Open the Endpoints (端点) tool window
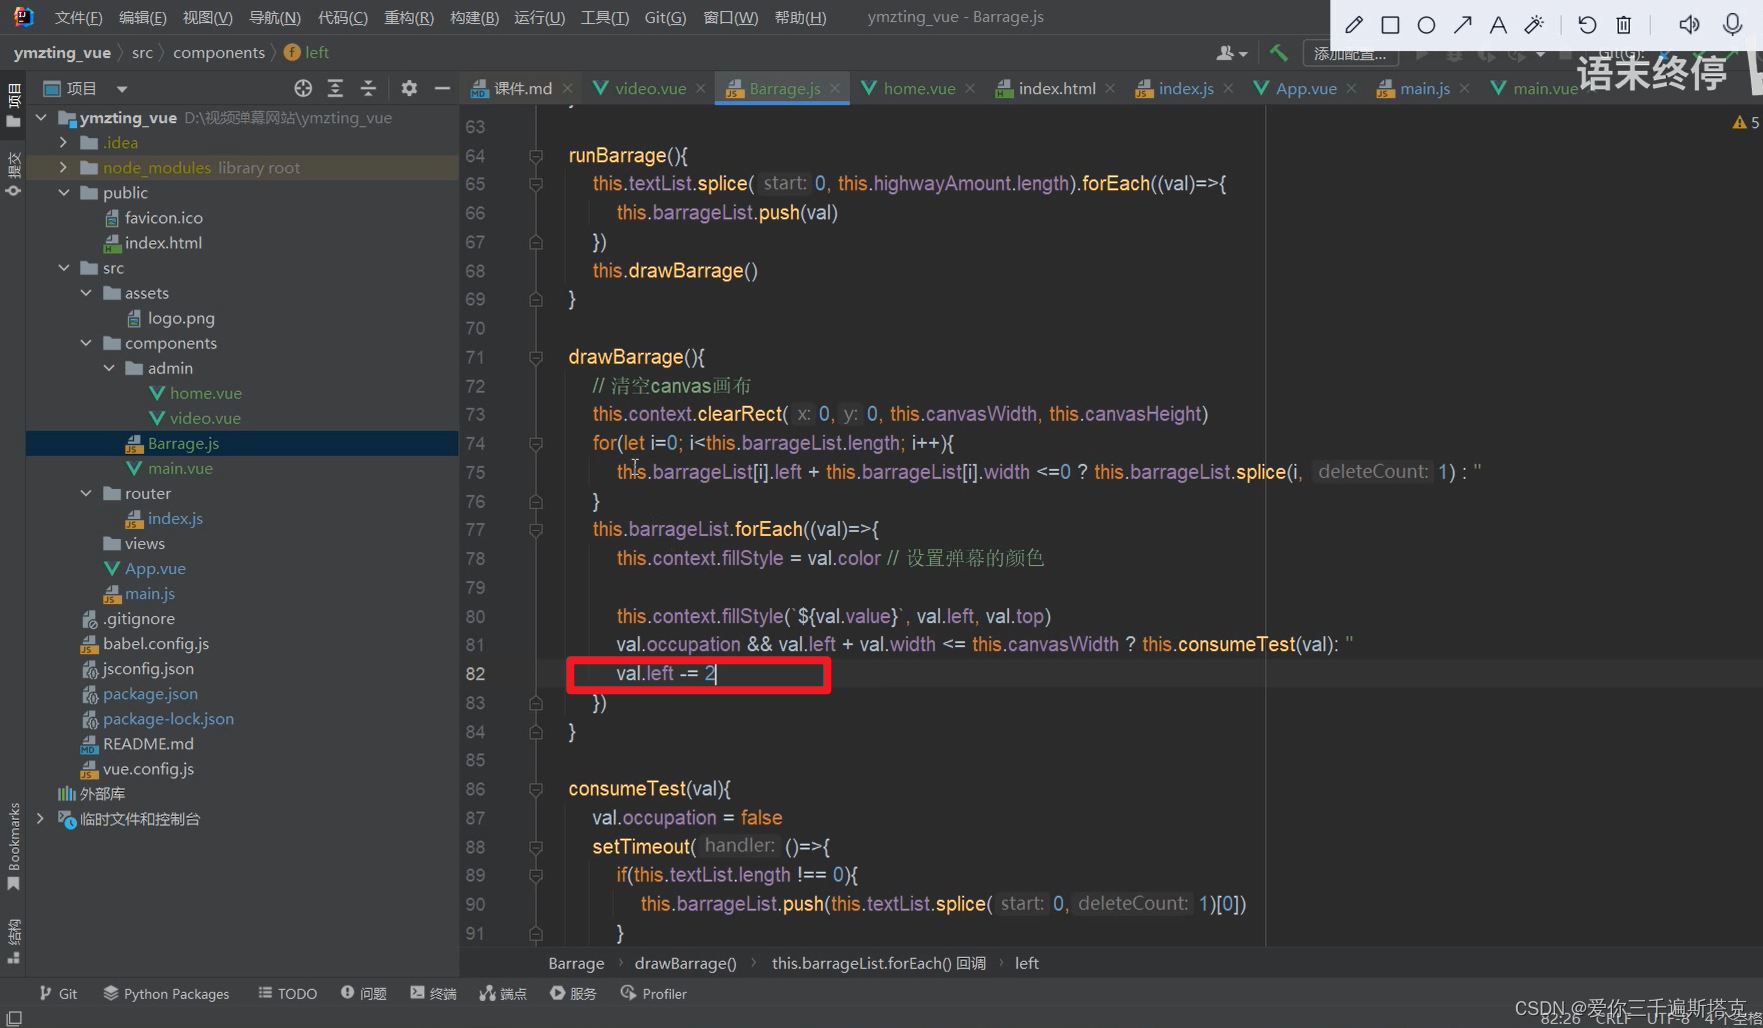The image size is (1763, 1028). (503, 993)
